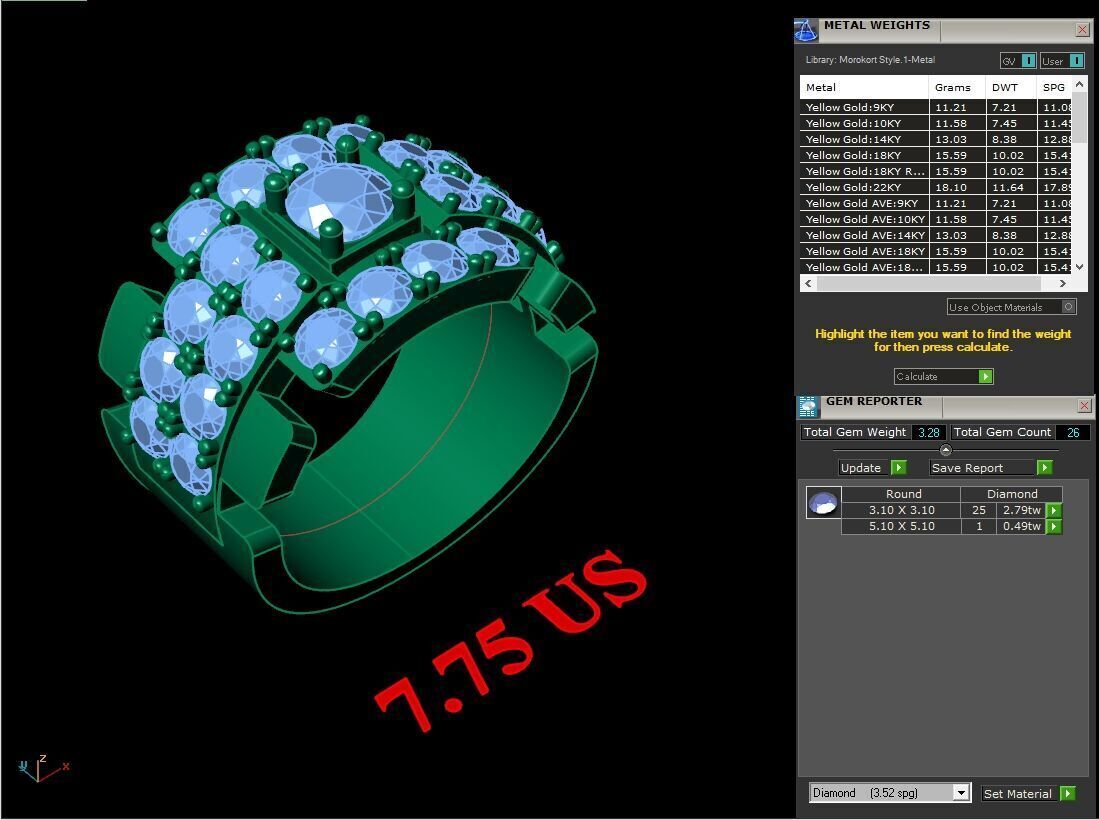Click the metal list scroll up arrow
Viewport: 1099px width, 820px height.
click(1079, 84)
